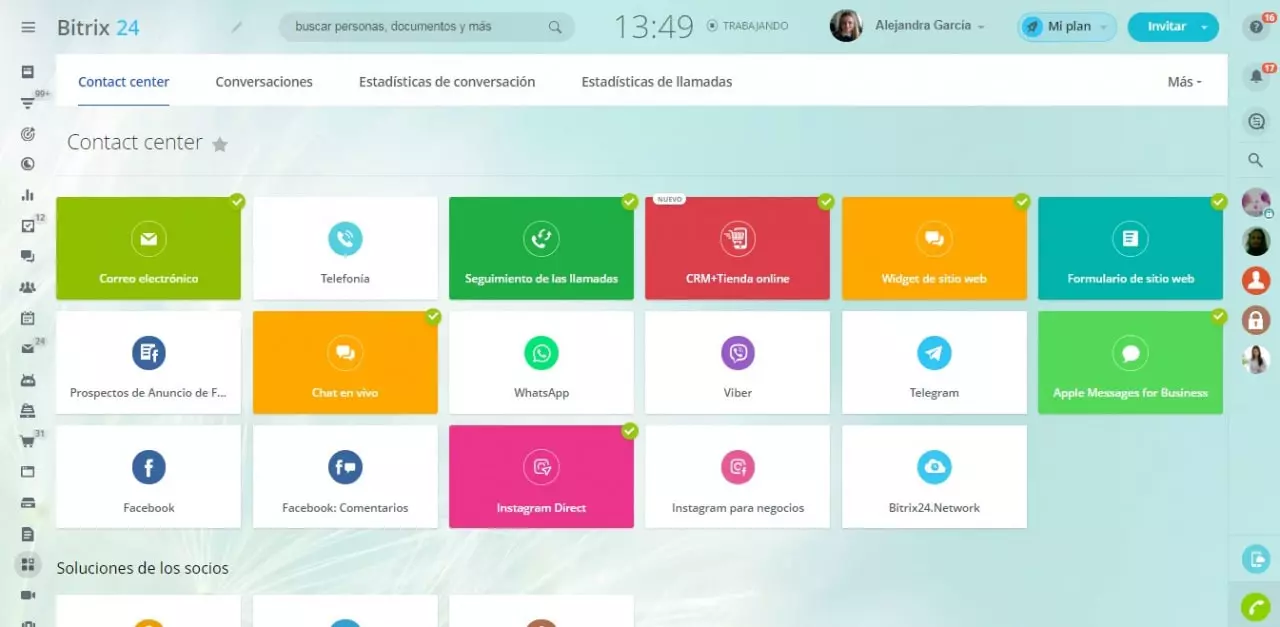Click the Bitrix 24 logo
The width and height of the screenshot is (1280, 627).
(x=98, y=27)
